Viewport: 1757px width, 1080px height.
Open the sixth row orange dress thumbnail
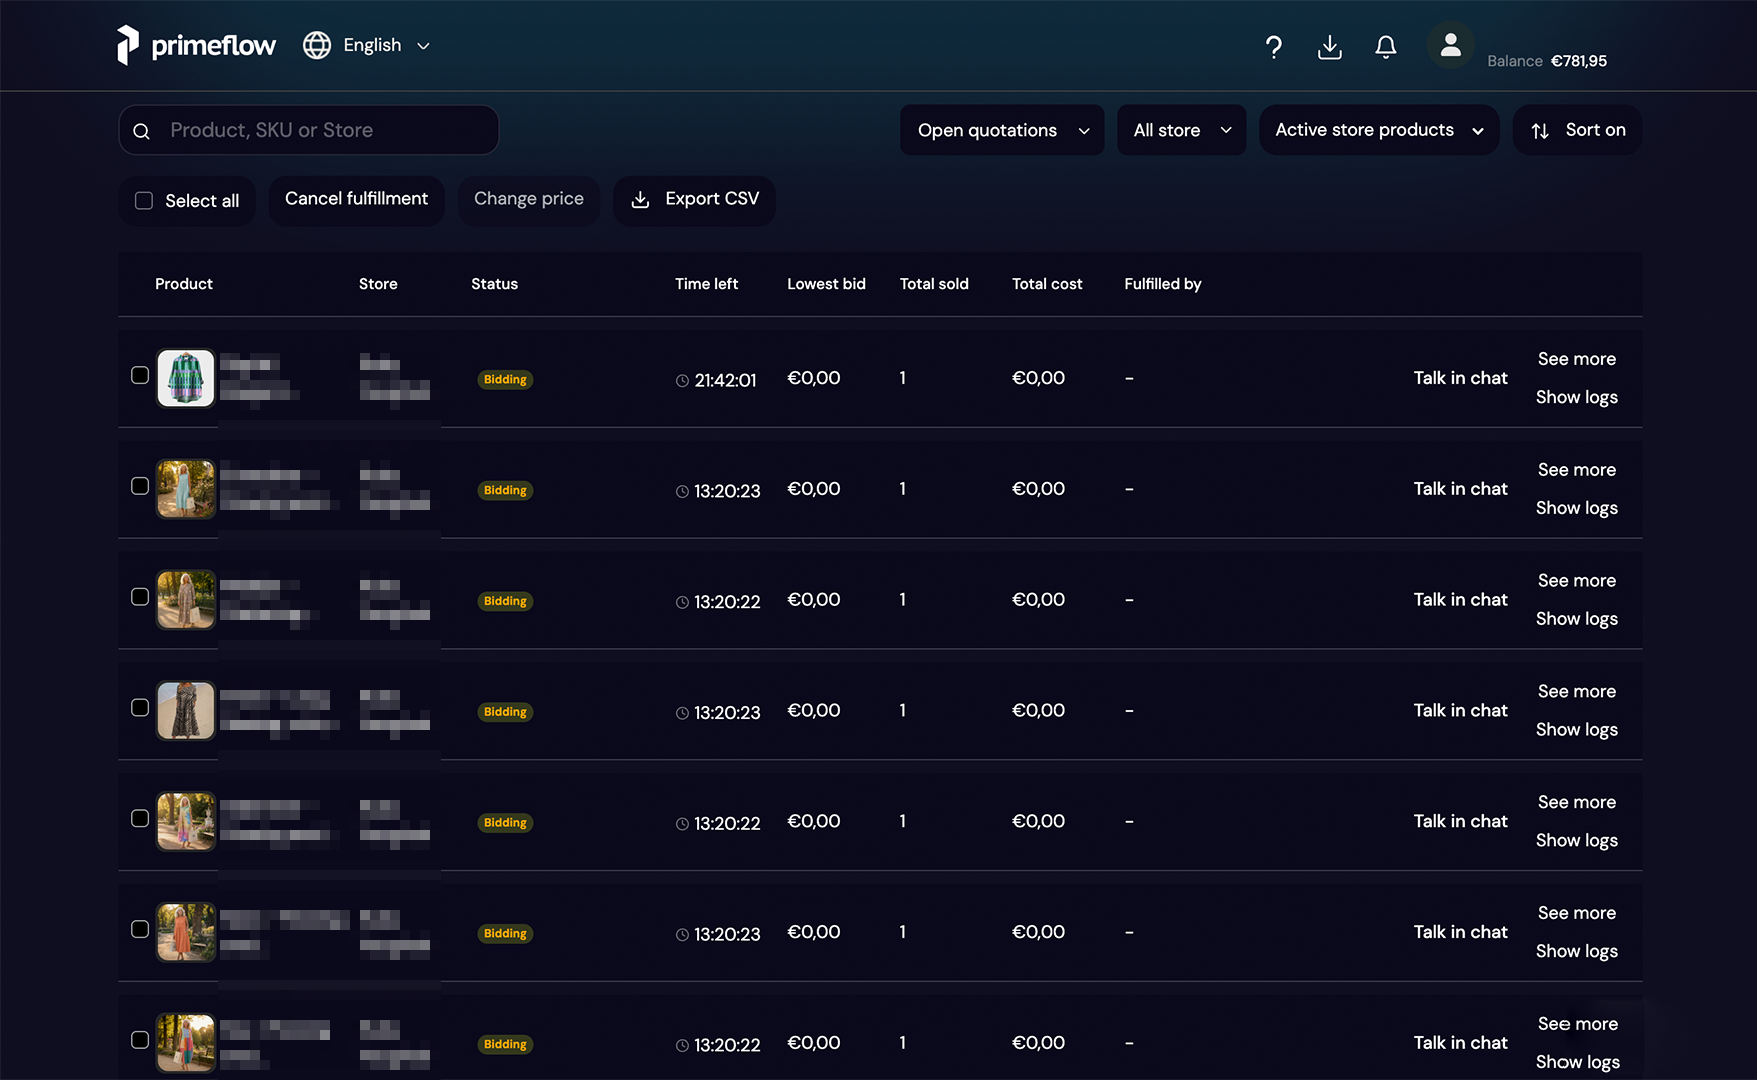tap(186, 932)
